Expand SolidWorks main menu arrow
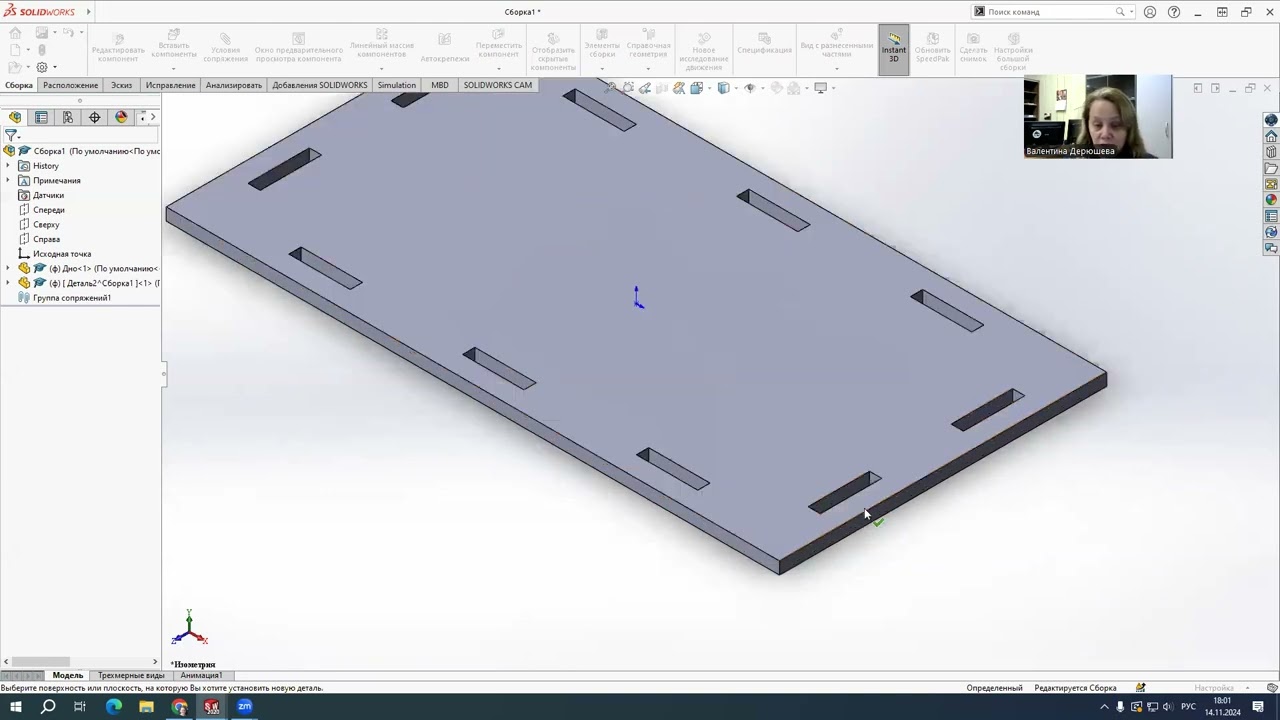Image resolution: width=1280 pixels, height=720 pixels. click(88, 12)
